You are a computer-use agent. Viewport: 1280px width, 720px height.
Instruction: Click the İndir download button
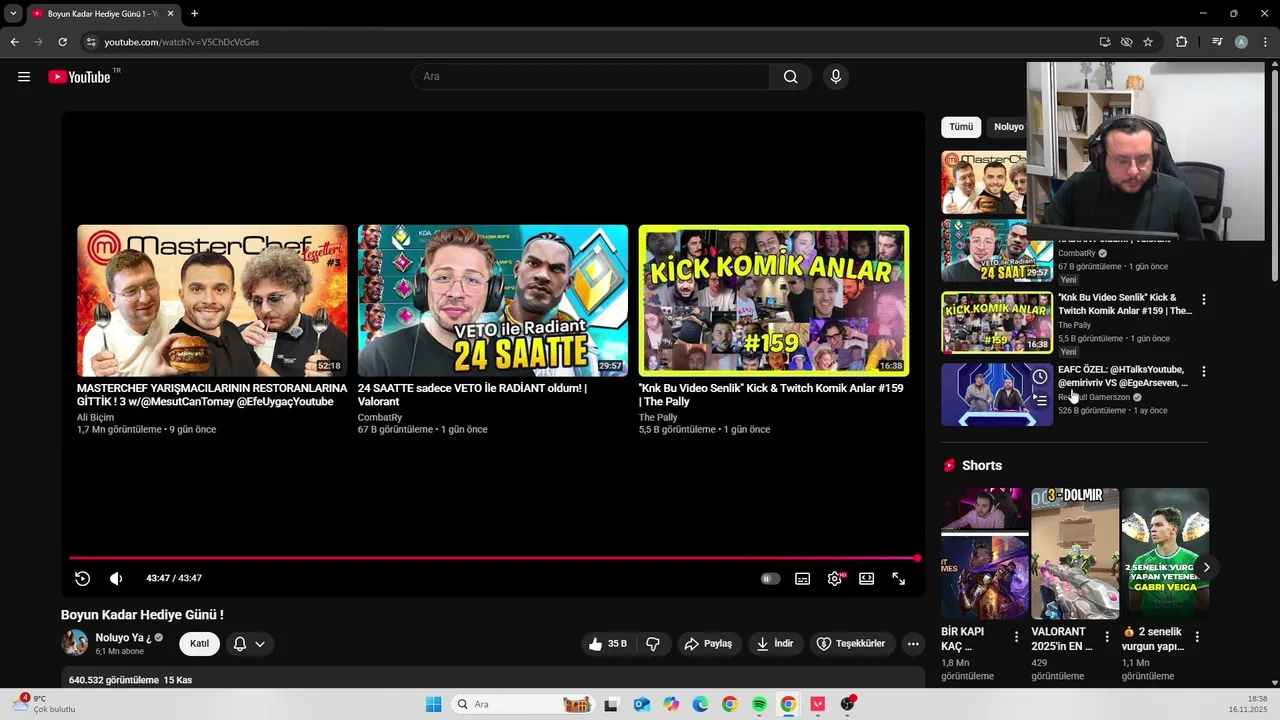774,644
